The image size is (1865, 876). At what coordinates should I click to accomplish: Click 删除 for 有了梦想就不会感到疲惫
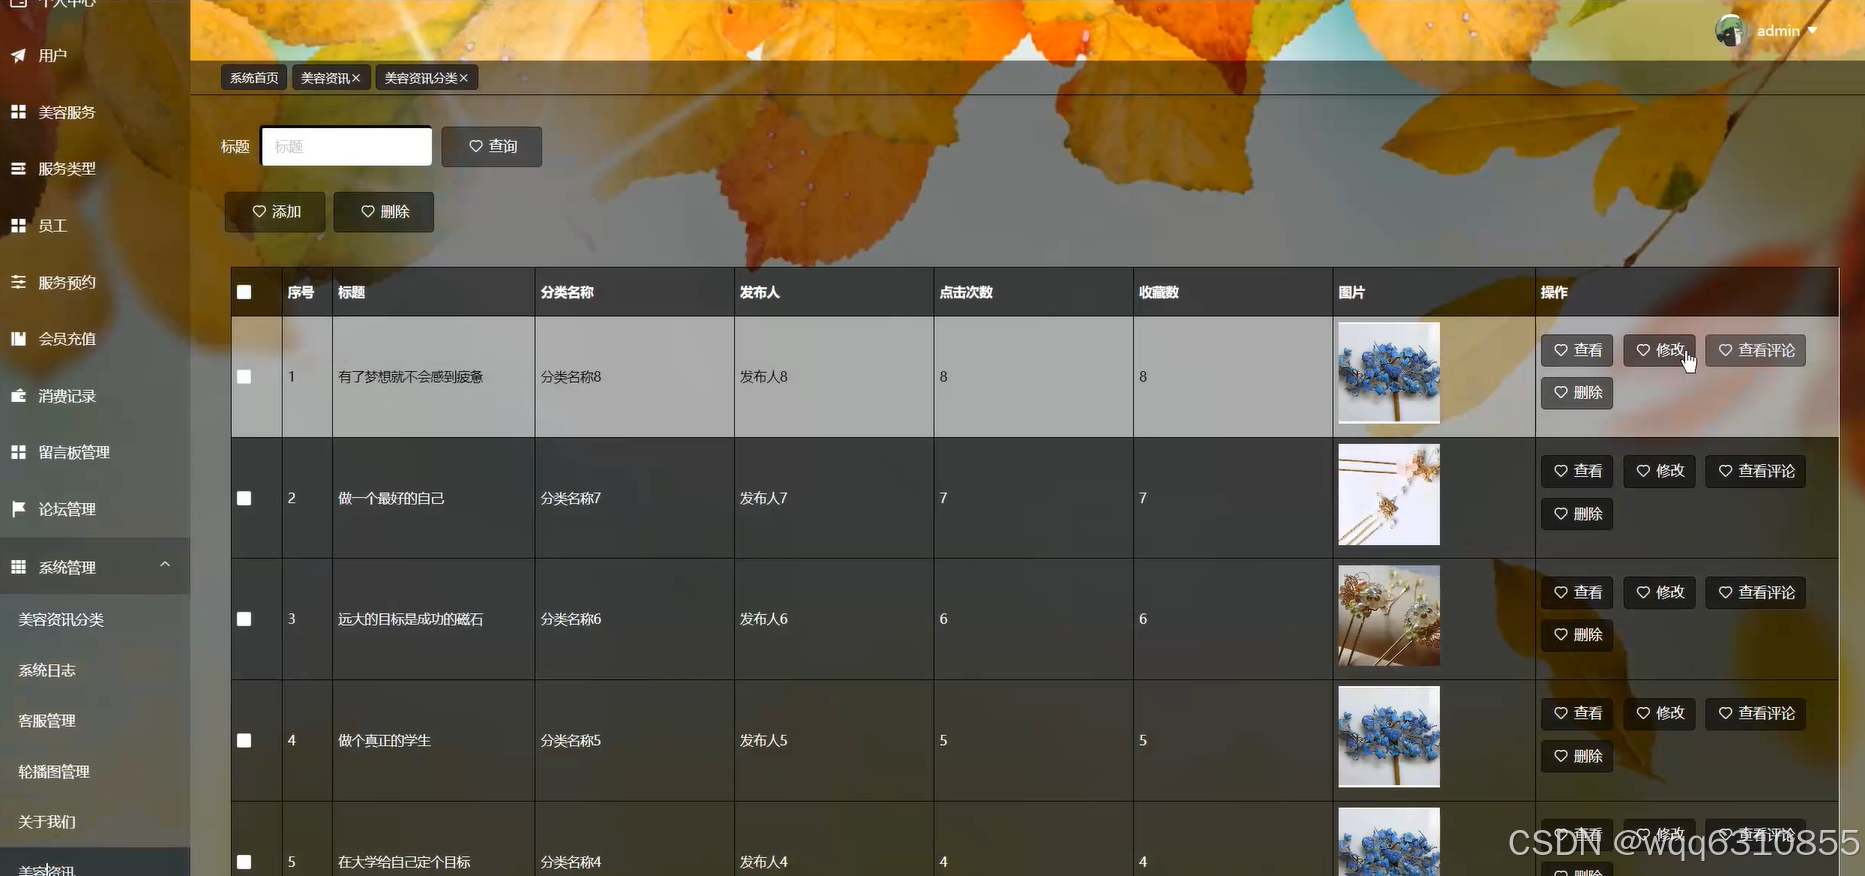point(1577,393)
